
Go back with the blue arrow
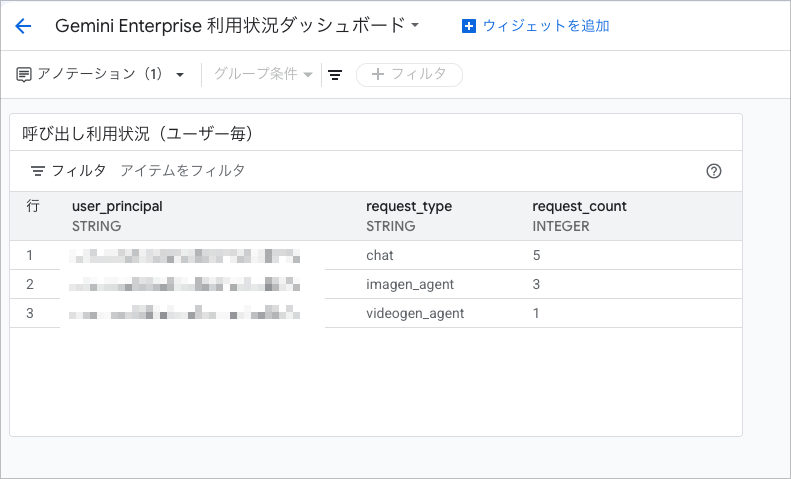pyautogui.click(x=23, y=26)
